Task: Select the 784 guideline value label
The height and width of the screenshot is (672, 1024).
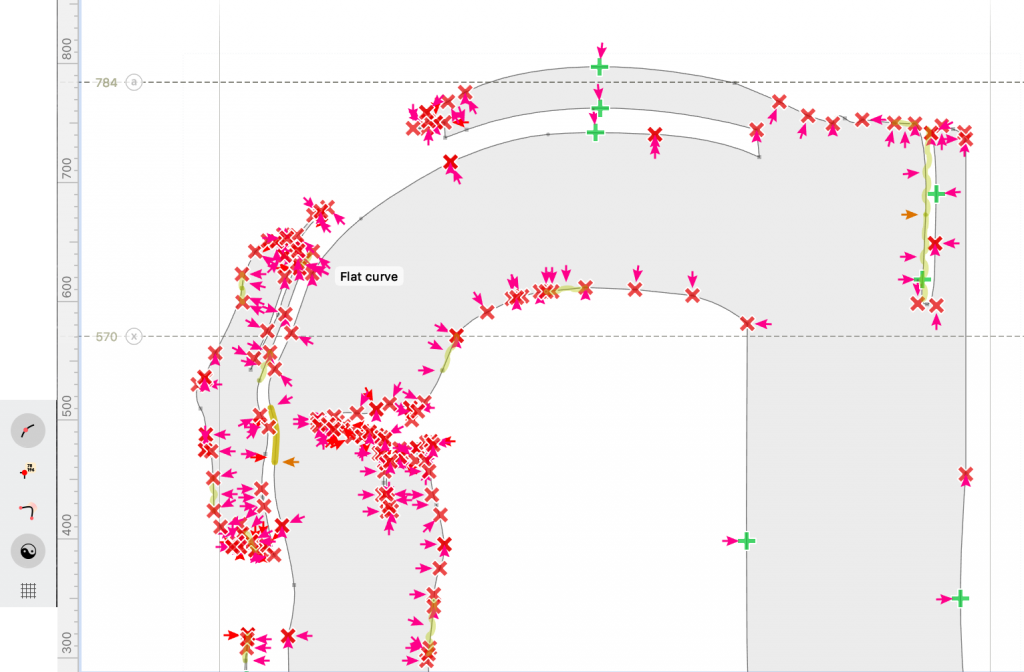Action: (x=106, y=82)
